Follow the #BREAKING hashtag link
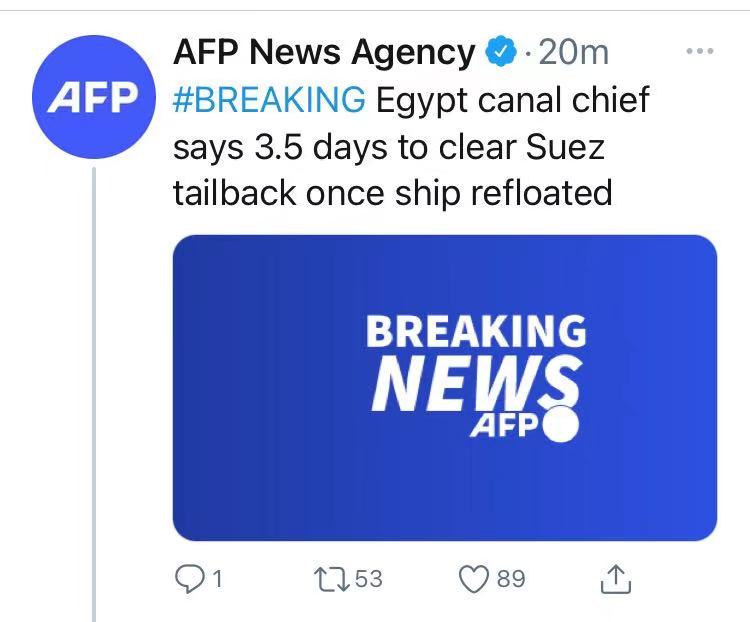This screenshot has width=750, height=622. tap(269, 99)
